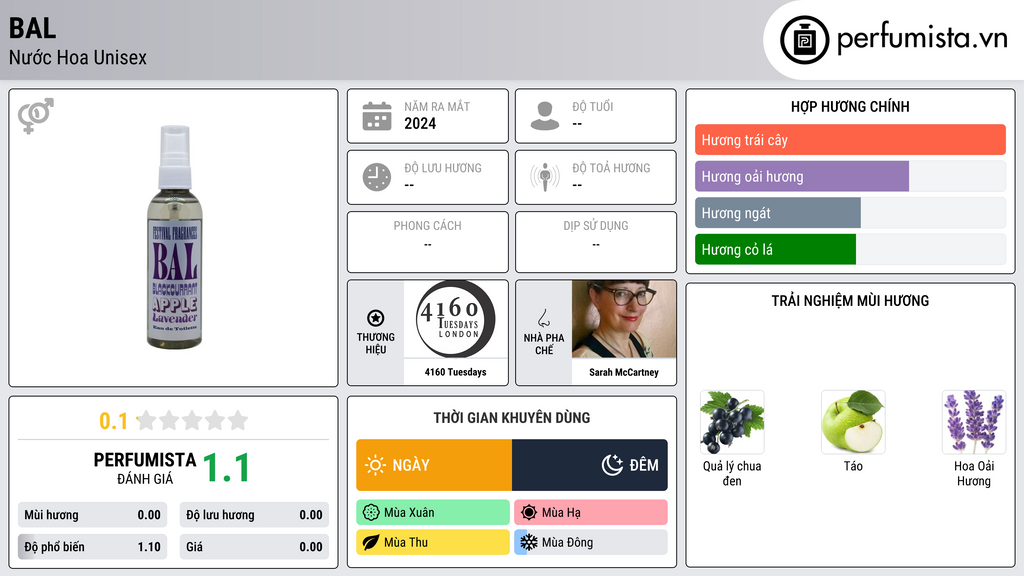Click the Hương ngát accord bar
This screenshot has height=576, width=1024.
coord(850,213)
